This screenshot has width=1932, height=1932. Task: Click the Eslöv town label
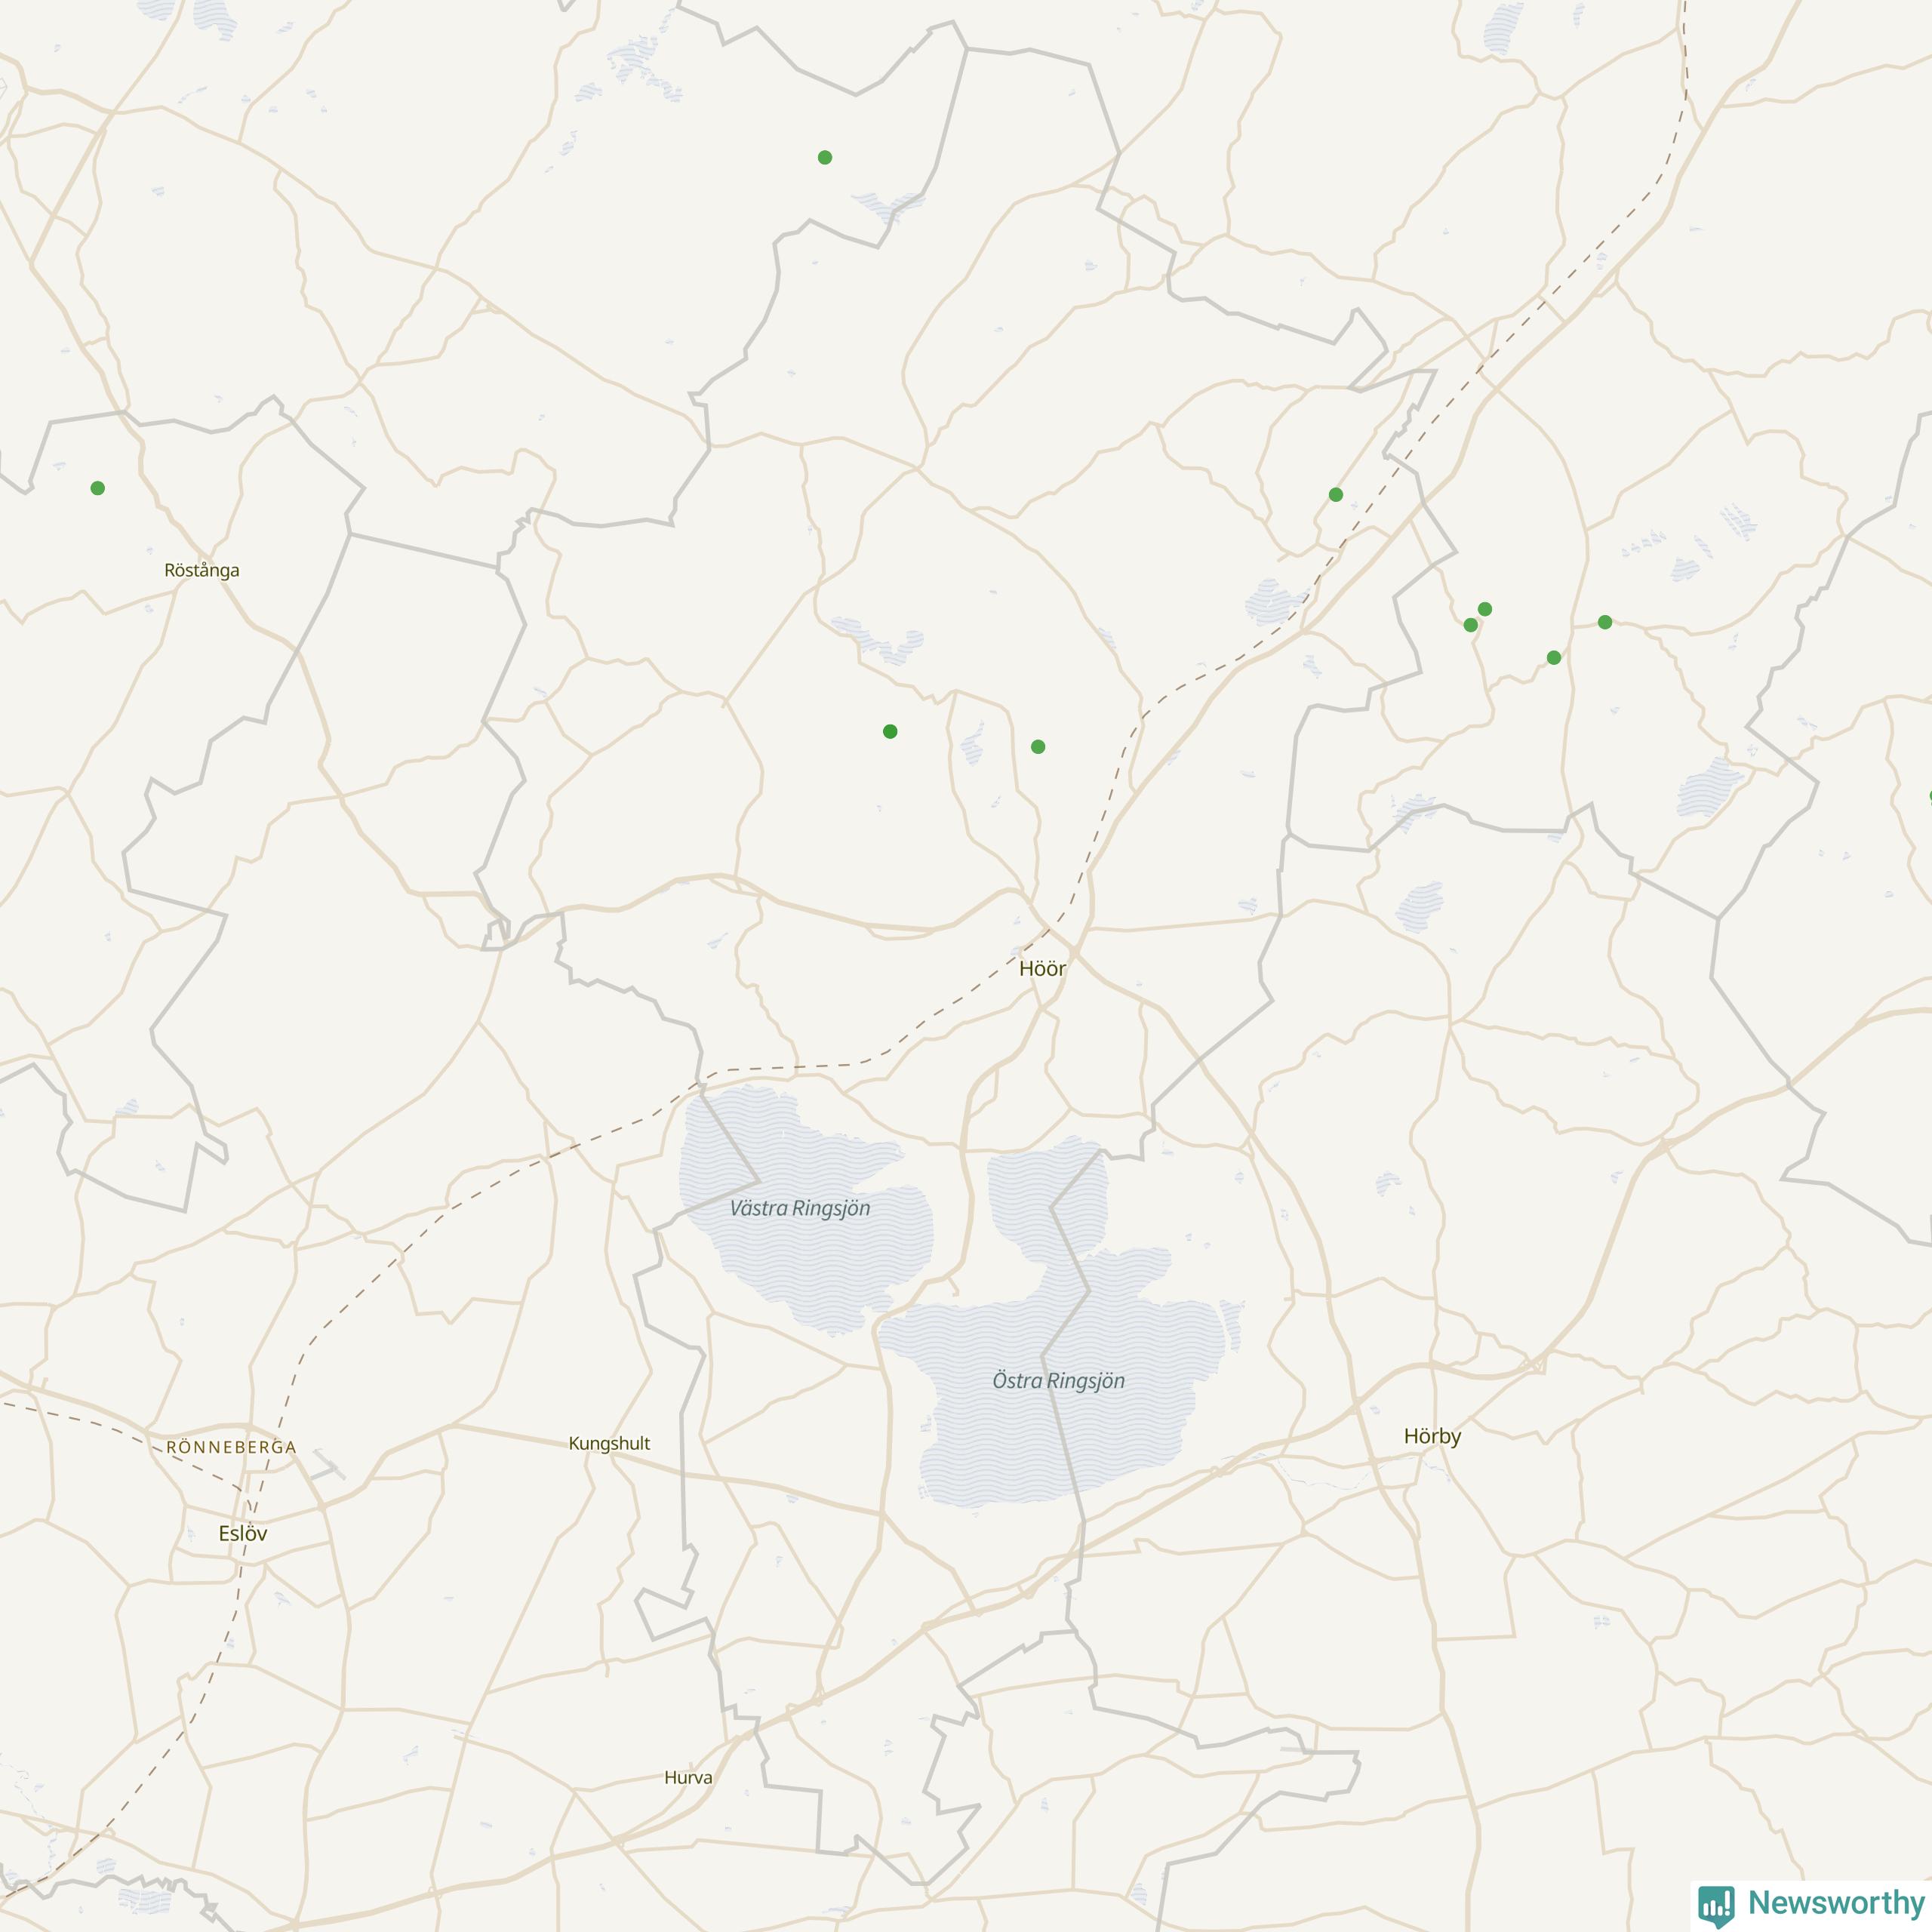click(243, 1533)
